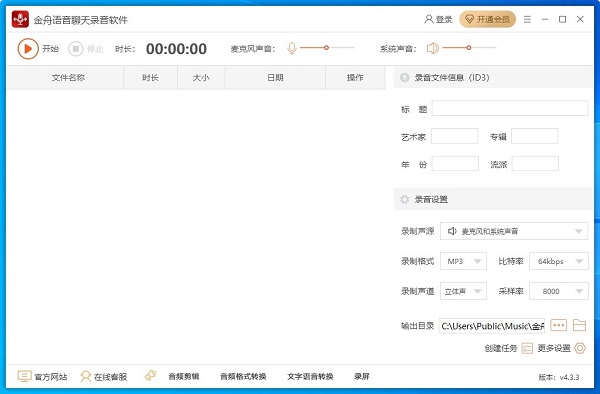This screenshot has width=600, height=394.
Task: Open the 录制声道 立体声 dropdown
Action: click(463, 291)
